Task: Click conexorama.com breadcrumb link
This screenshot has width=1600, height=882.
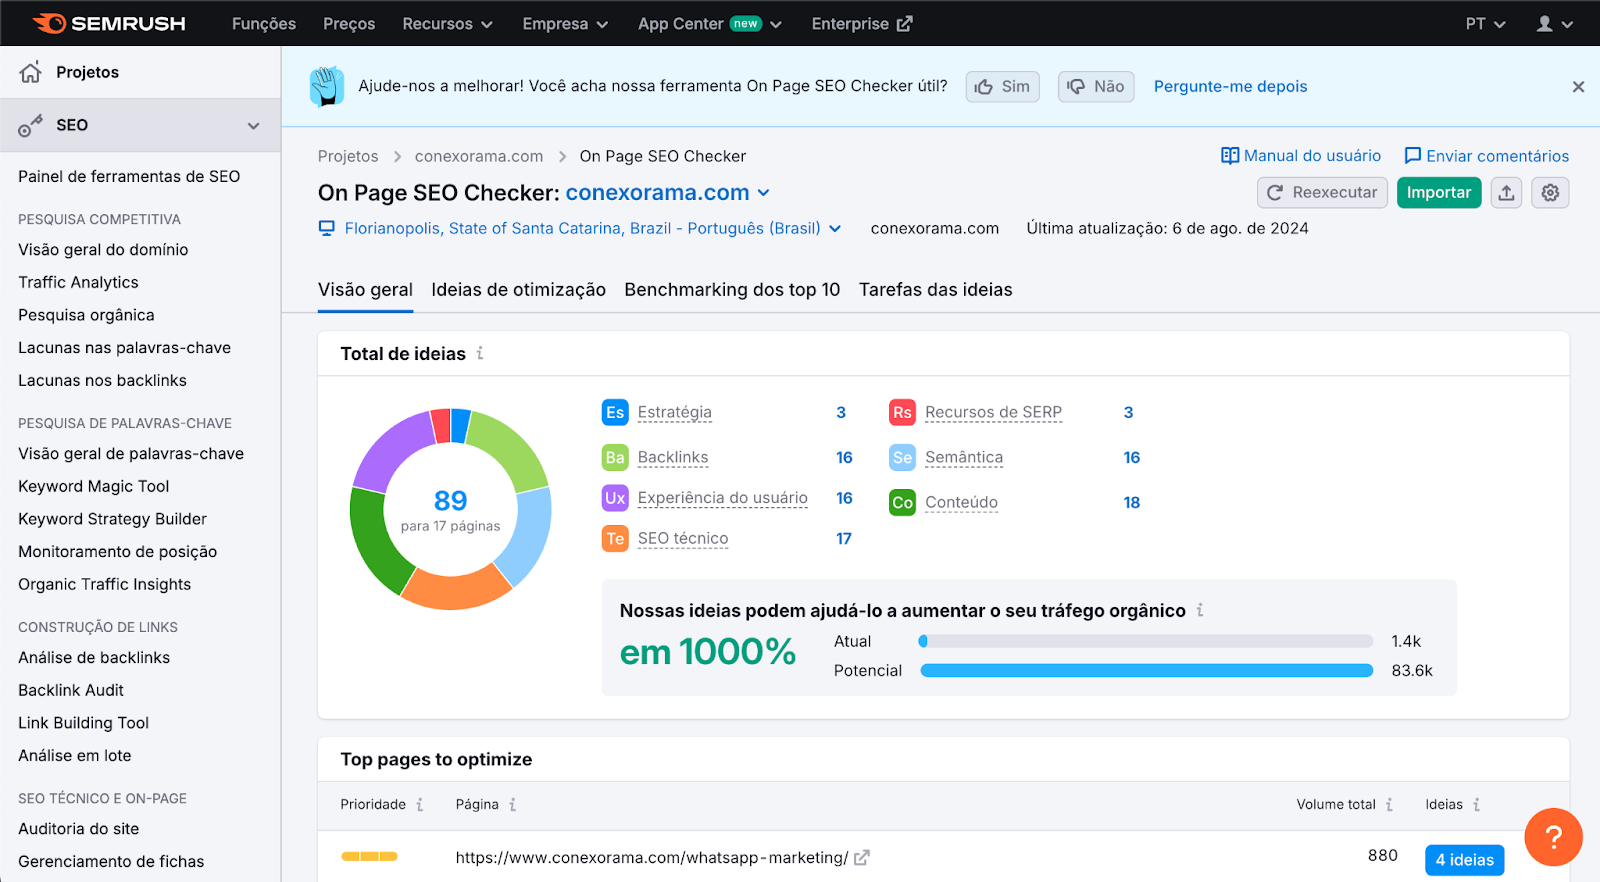Action: [x=479, y=156]
